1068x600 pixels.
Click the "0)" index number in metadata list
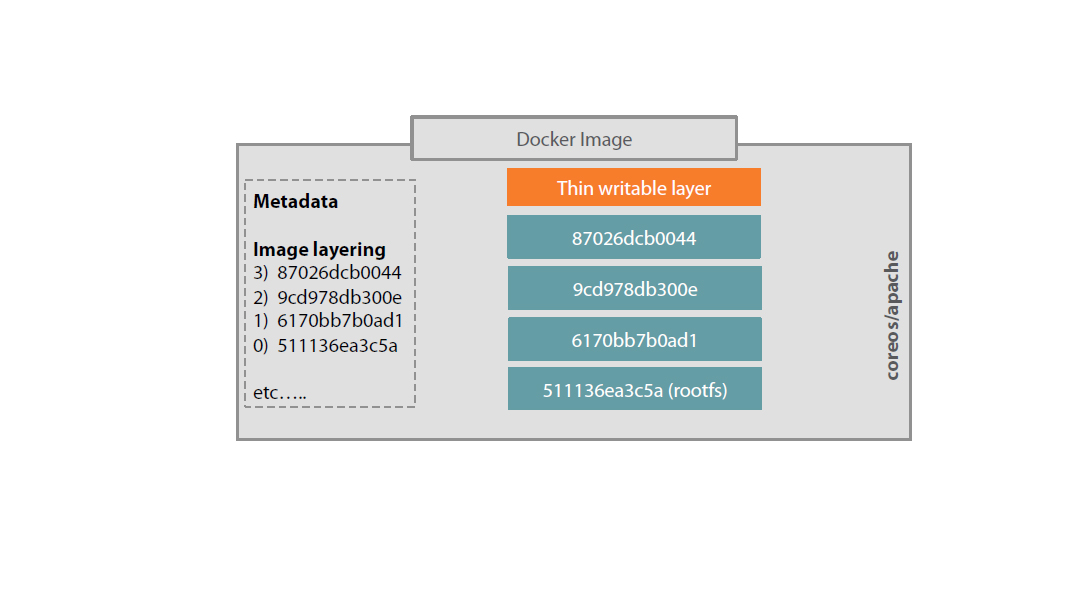point(261,346)
